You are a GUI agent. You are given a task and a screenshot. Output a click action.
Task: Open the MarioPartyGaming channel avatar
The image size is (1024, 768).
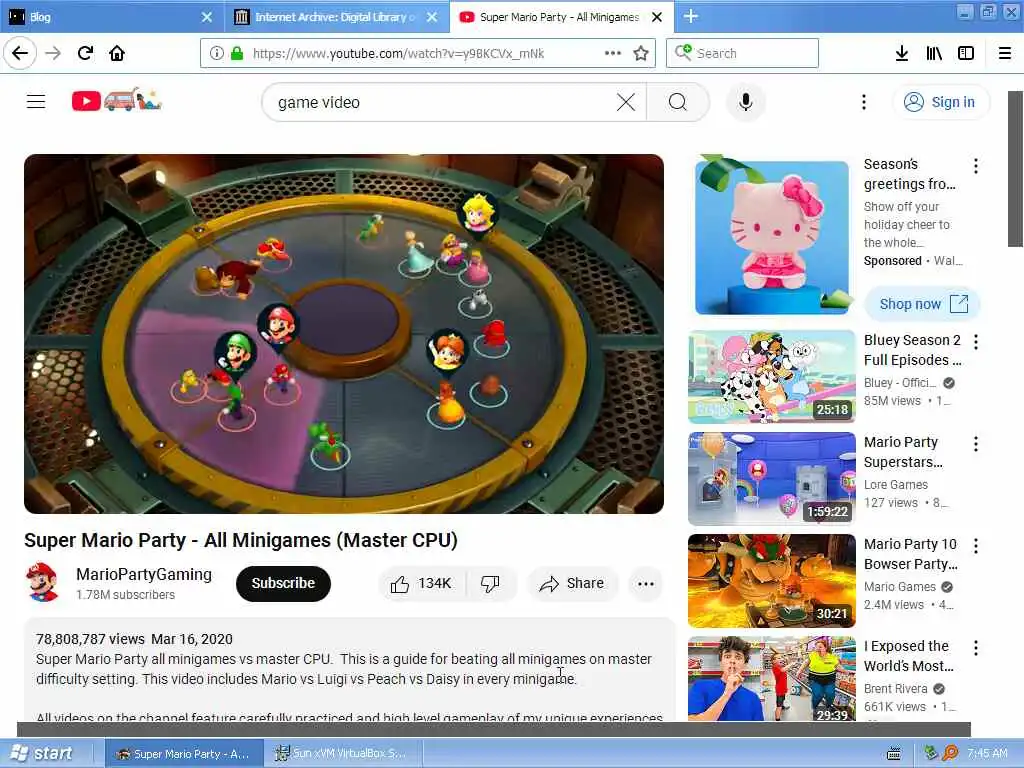tap(42, 583)
